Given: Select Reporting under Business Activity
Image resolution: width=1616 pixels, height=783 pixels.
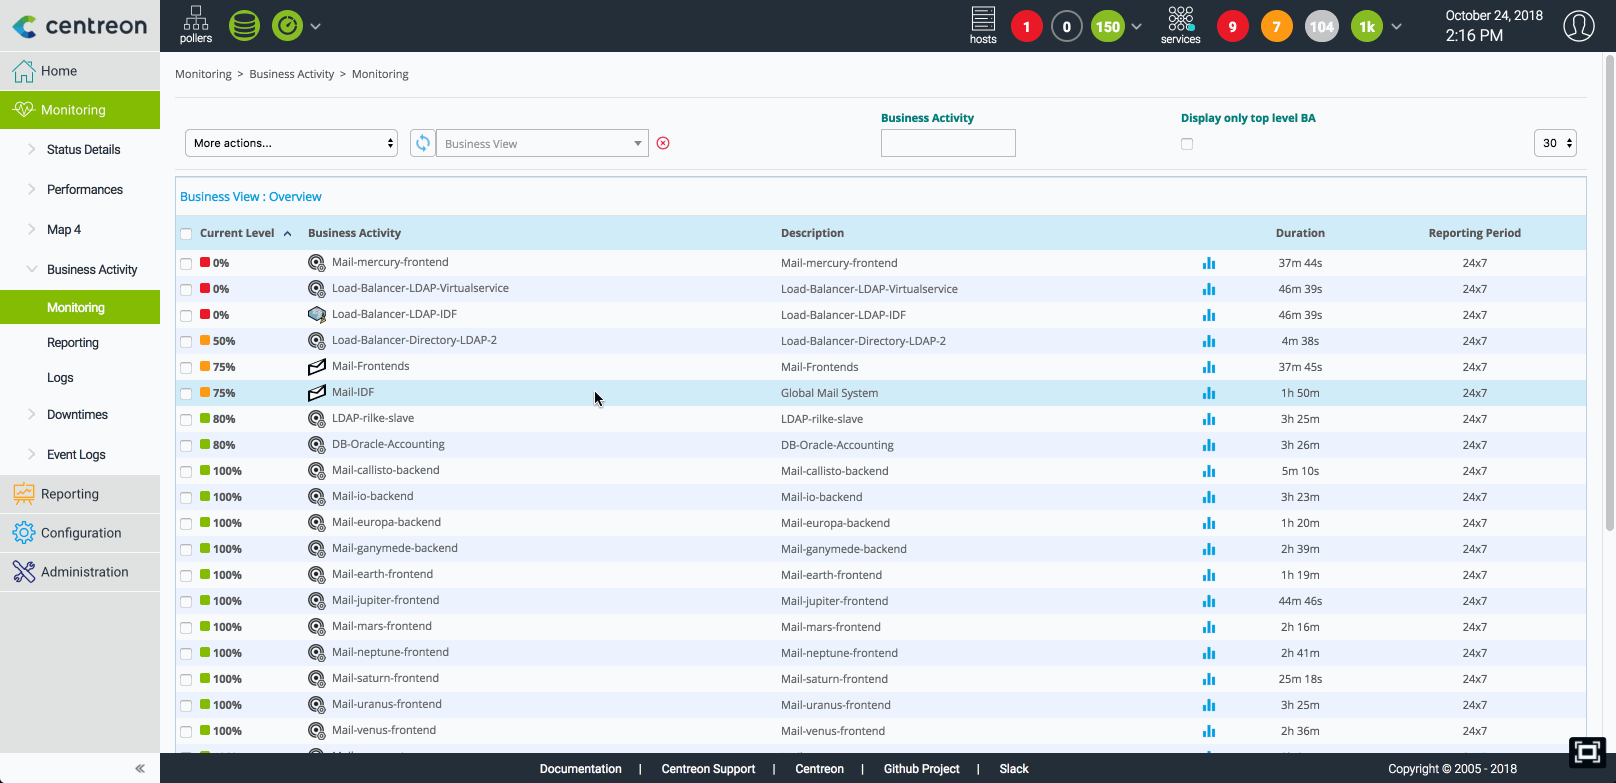Looking at the screenshot, I should 73,343.
